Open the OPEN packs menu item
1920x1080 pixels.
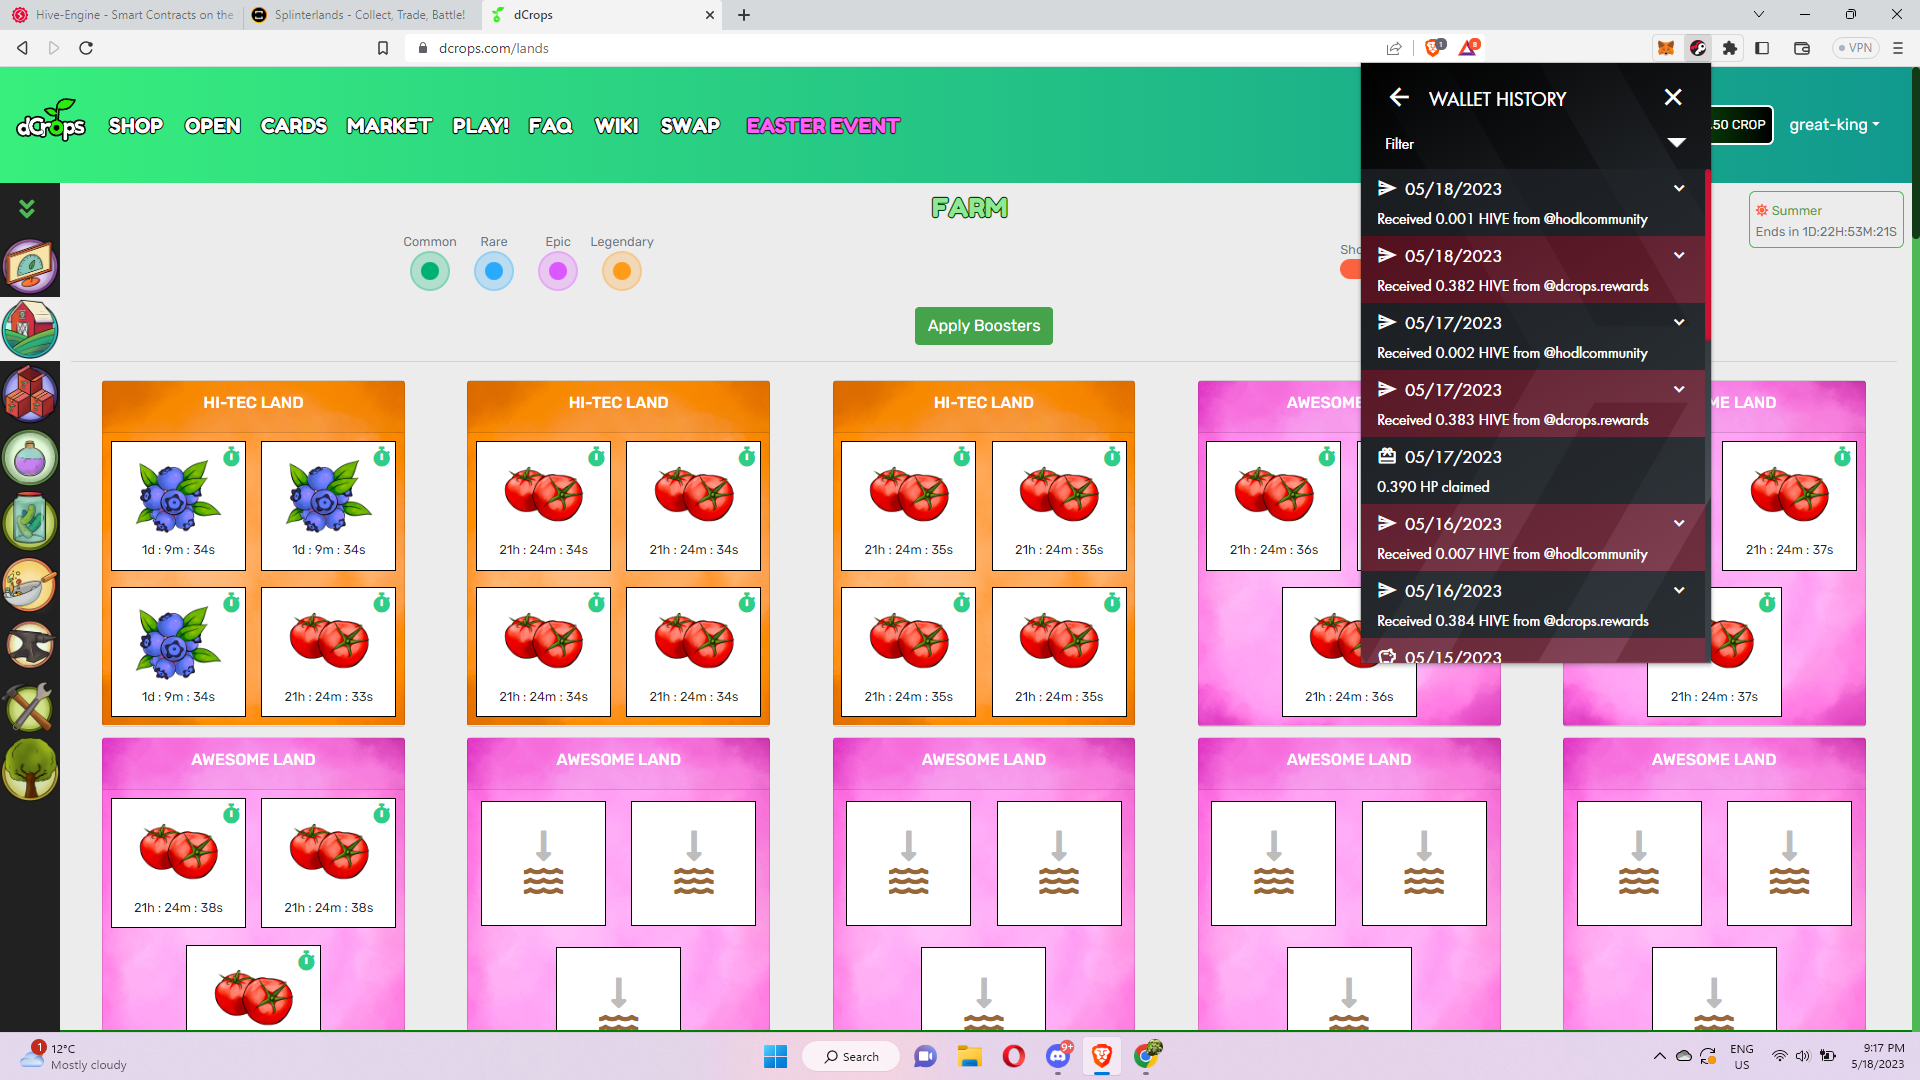click(x=213, y=126)
